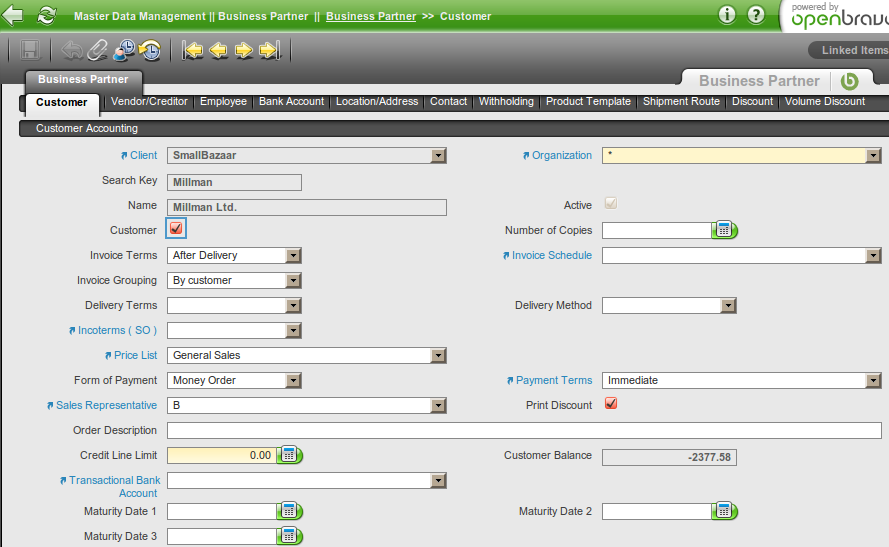Open the help question mark icon

(x=756, y=15)
